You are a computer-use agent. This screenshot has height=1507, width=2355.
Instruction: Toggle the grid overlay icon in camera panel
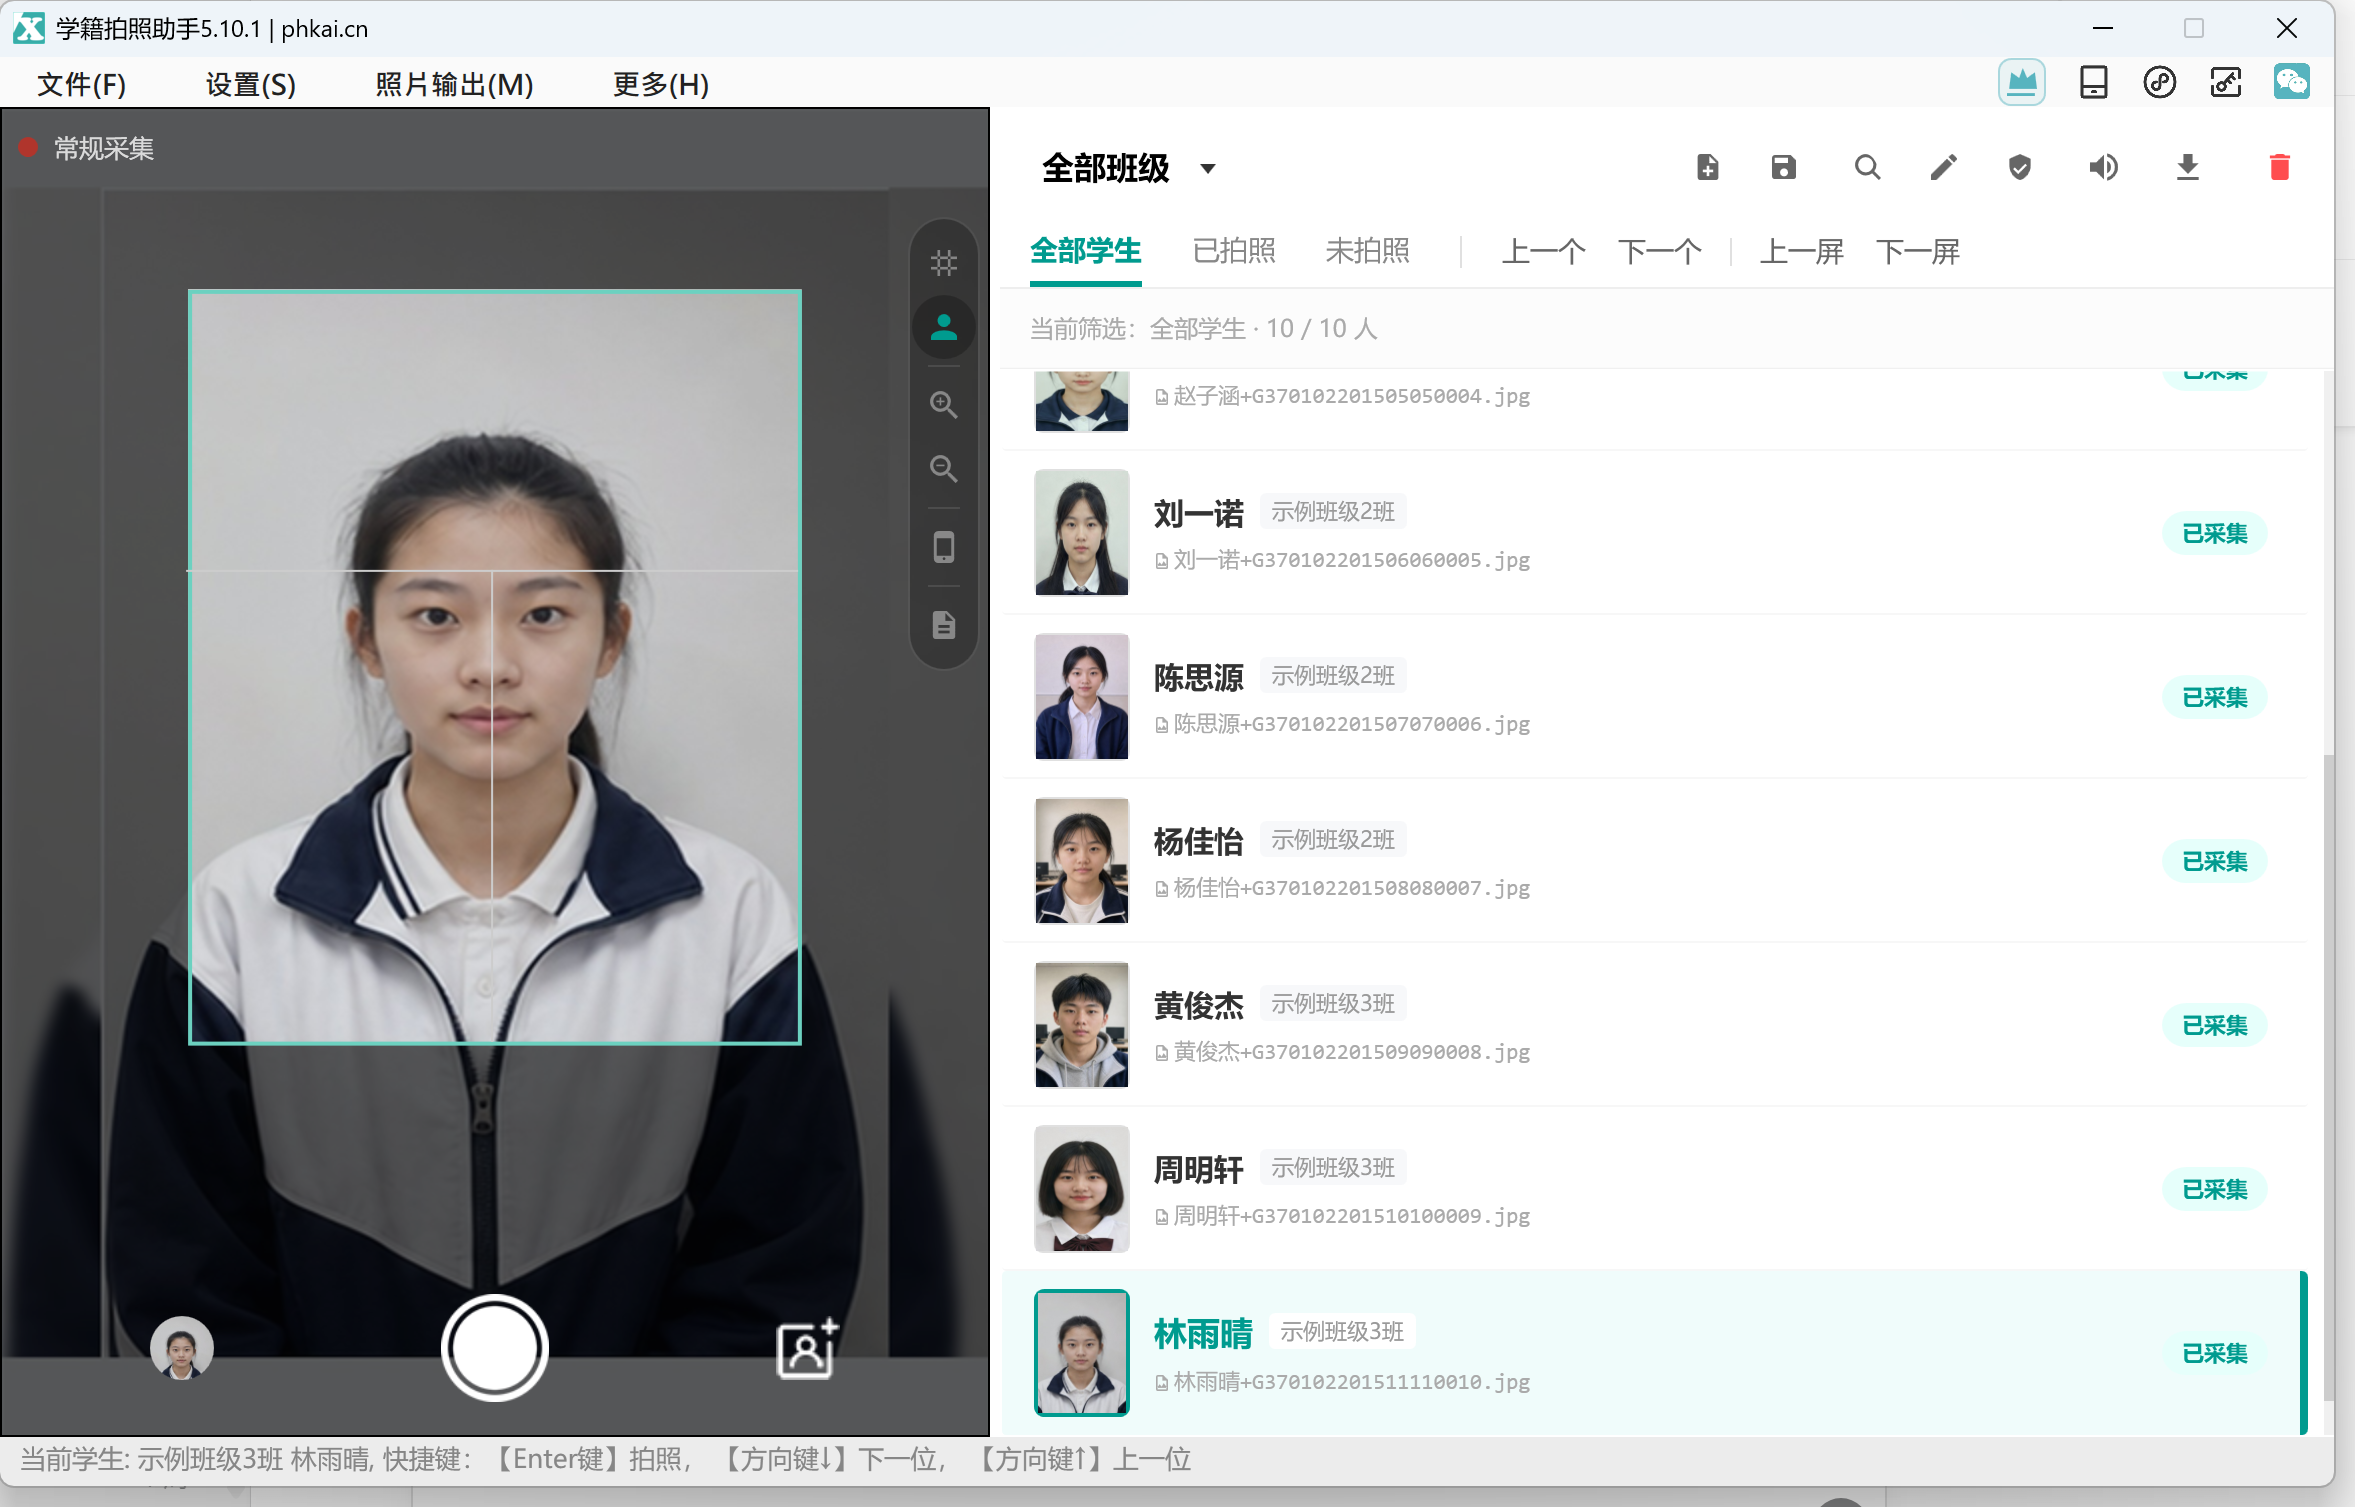(943, 263)
